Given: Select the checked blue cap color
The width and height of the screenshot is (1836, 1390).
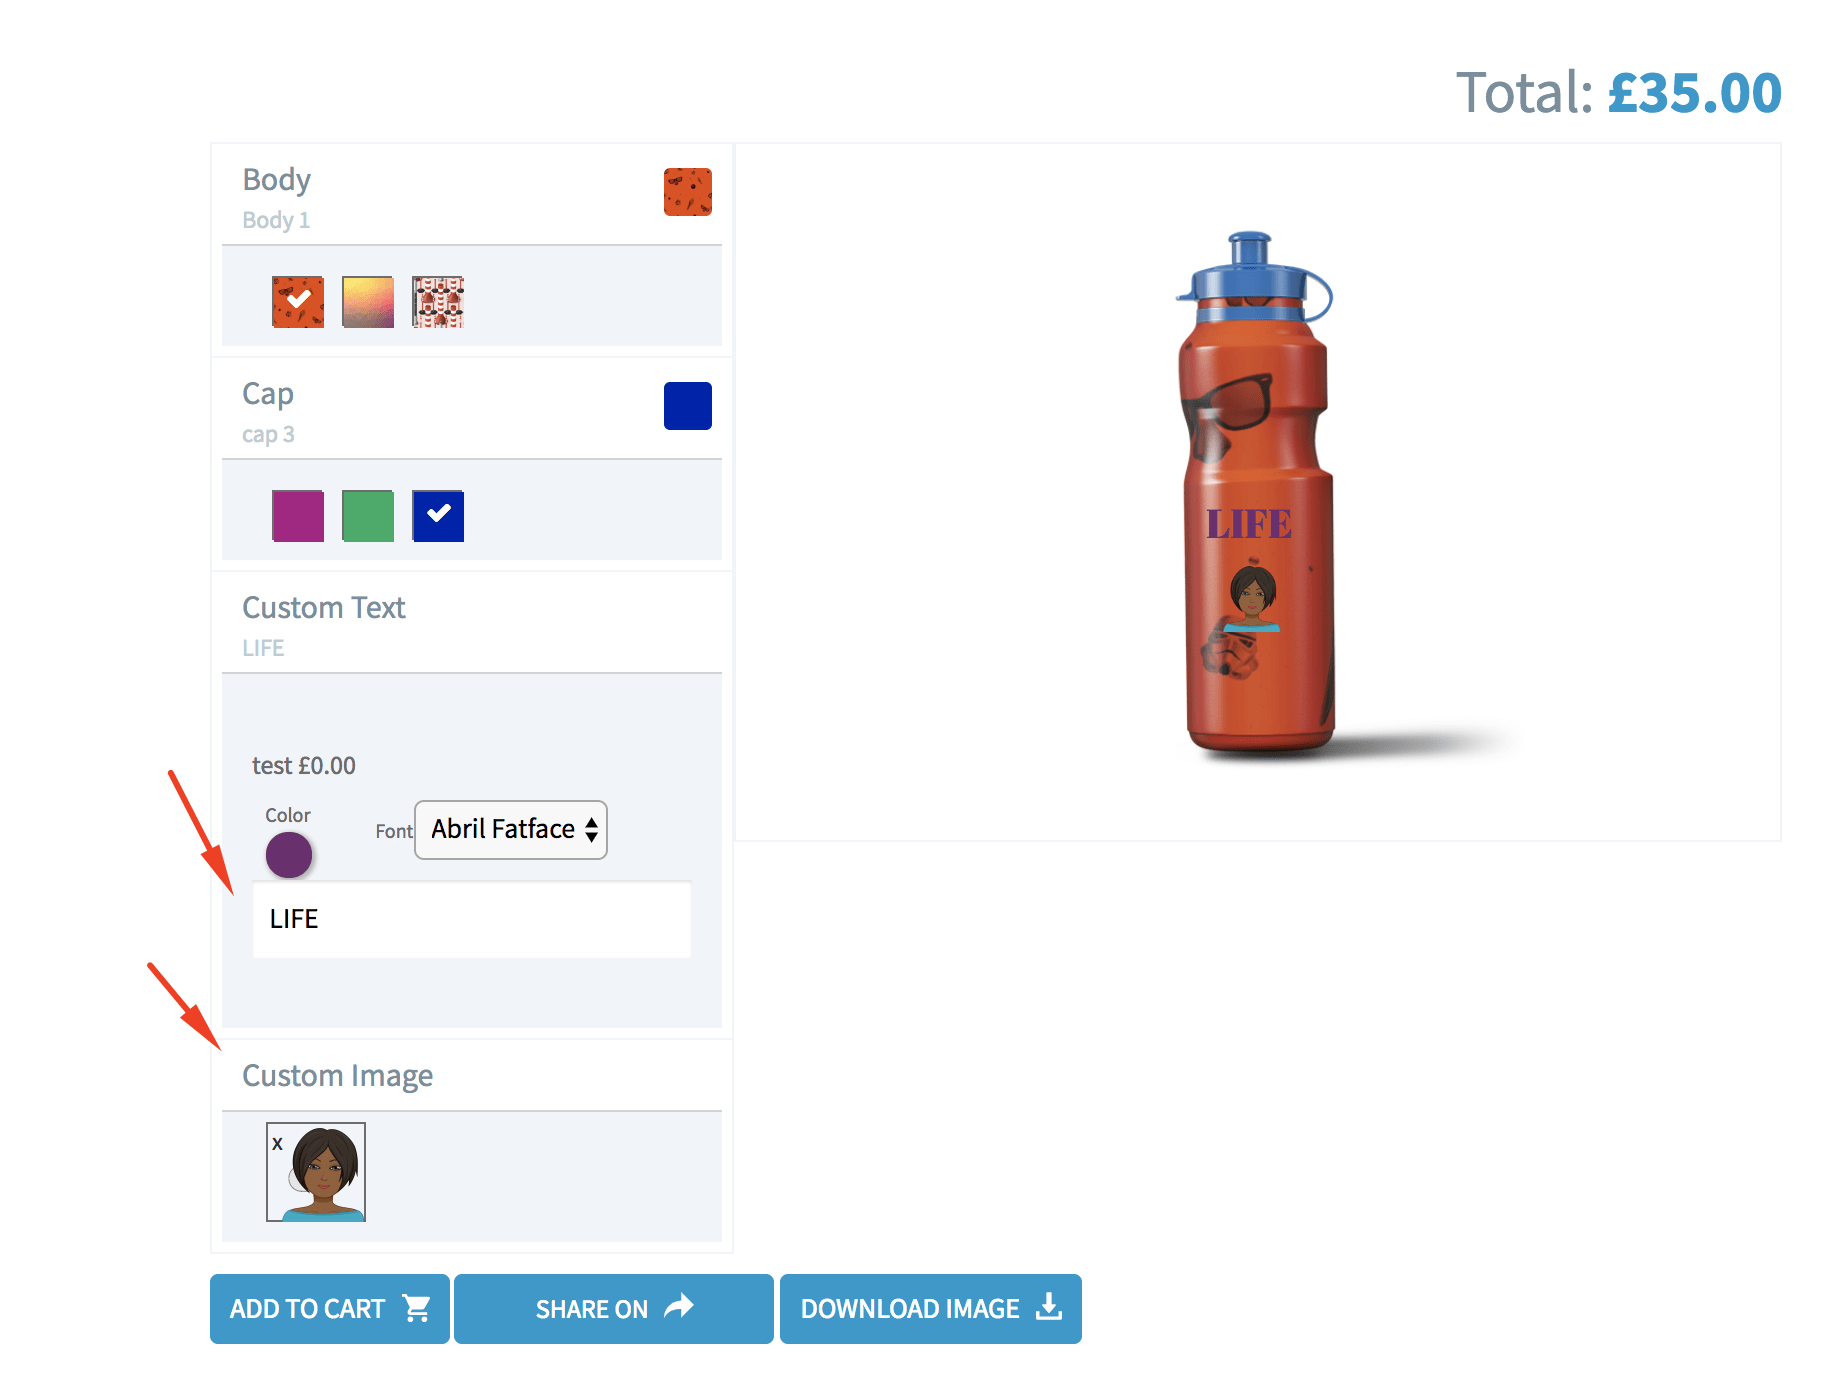Looking at the screenshot, I should click(x=438, y=516).
